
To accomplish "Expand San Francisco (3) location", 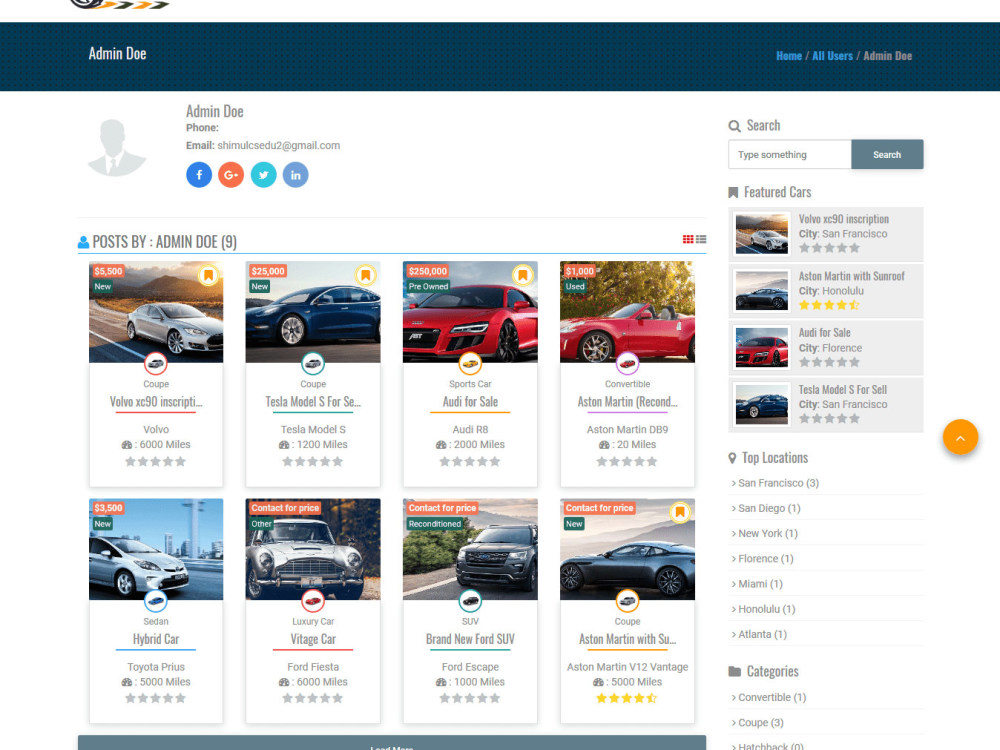I will [x=778, y=483].
